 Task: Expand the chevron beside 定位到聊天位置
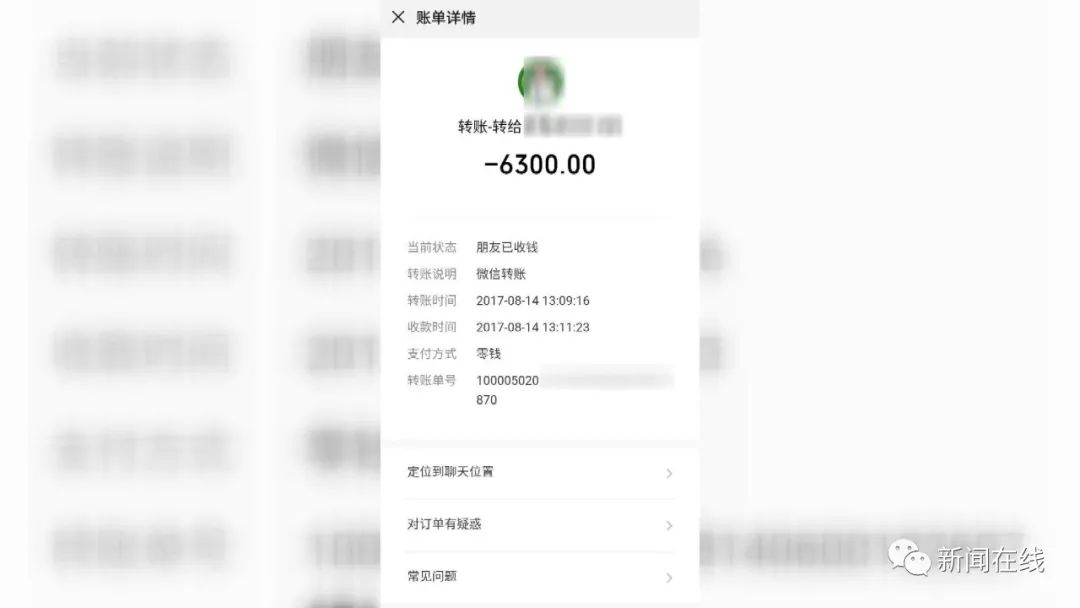(669, 473)
